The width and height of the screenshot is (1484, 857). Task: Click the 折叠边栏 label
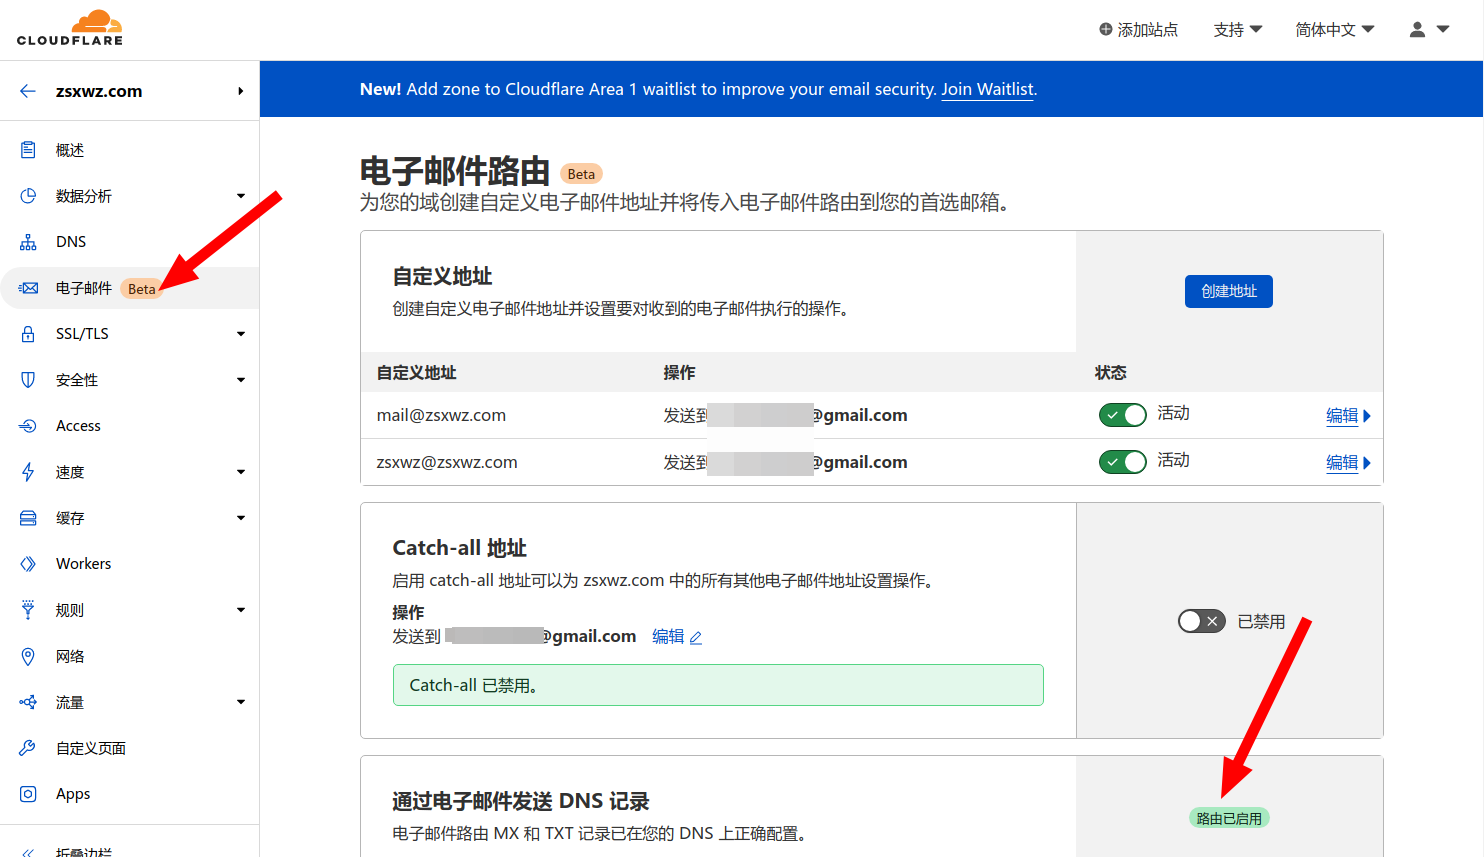click(x=84, y=852)
